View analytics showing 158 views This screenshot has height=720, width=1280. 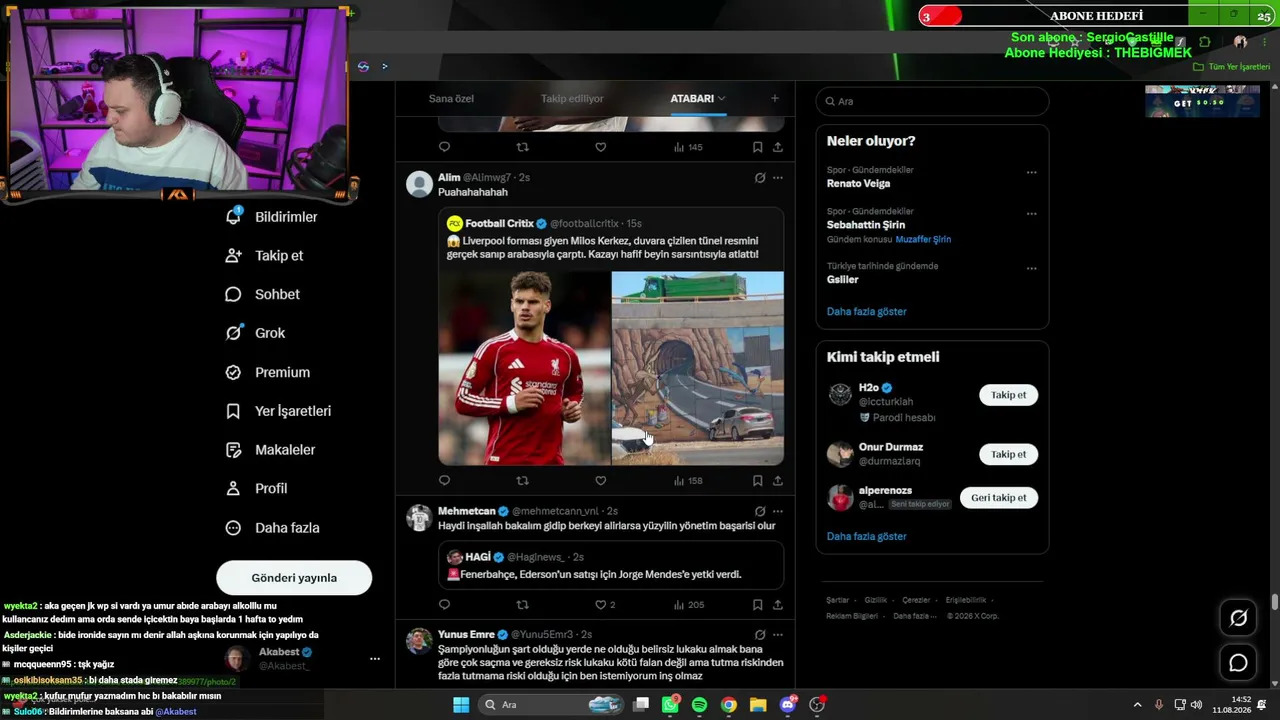click(688, 481)
